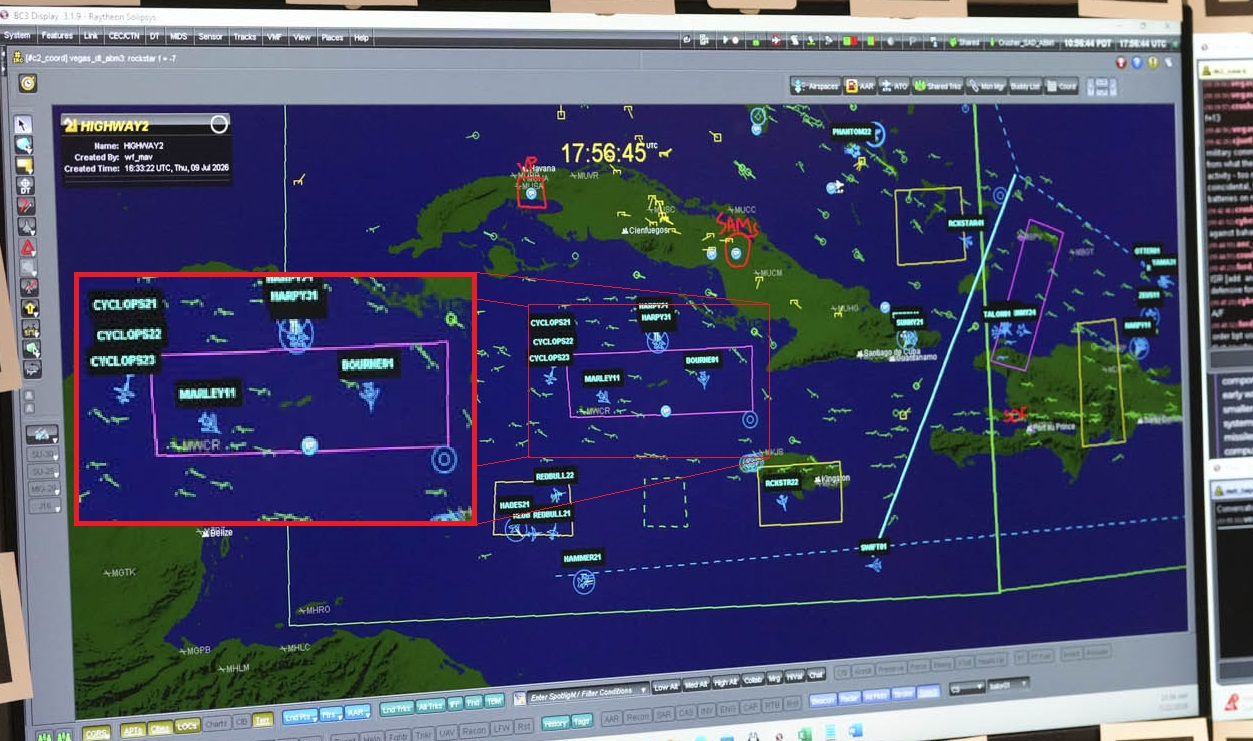Click the Kingston label on the map

833,479
